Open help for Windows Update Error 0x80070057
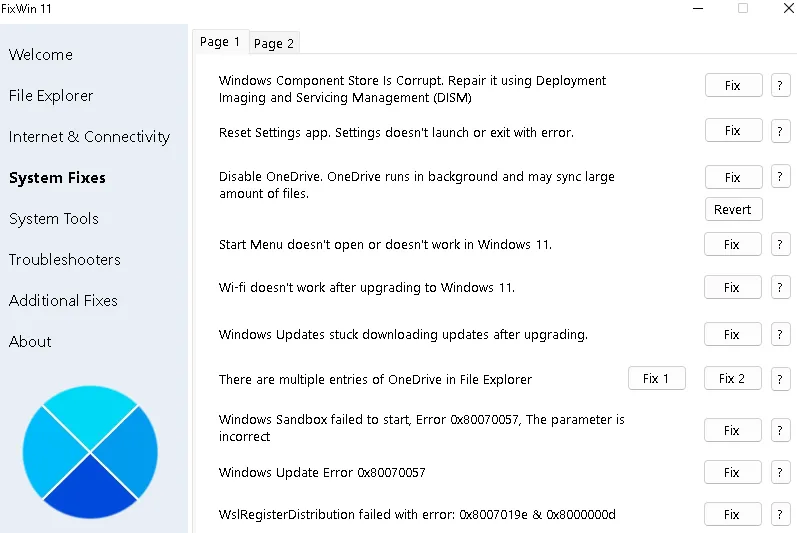 780,472
